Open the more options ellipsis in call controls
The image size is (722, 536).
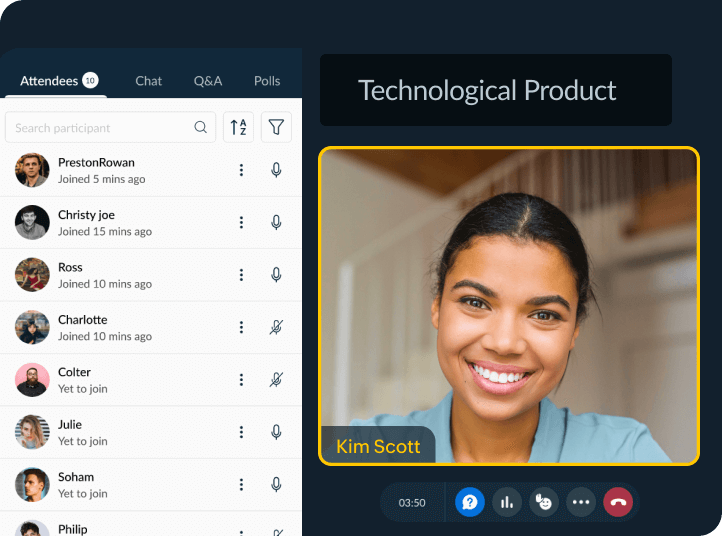coord(581,502)
